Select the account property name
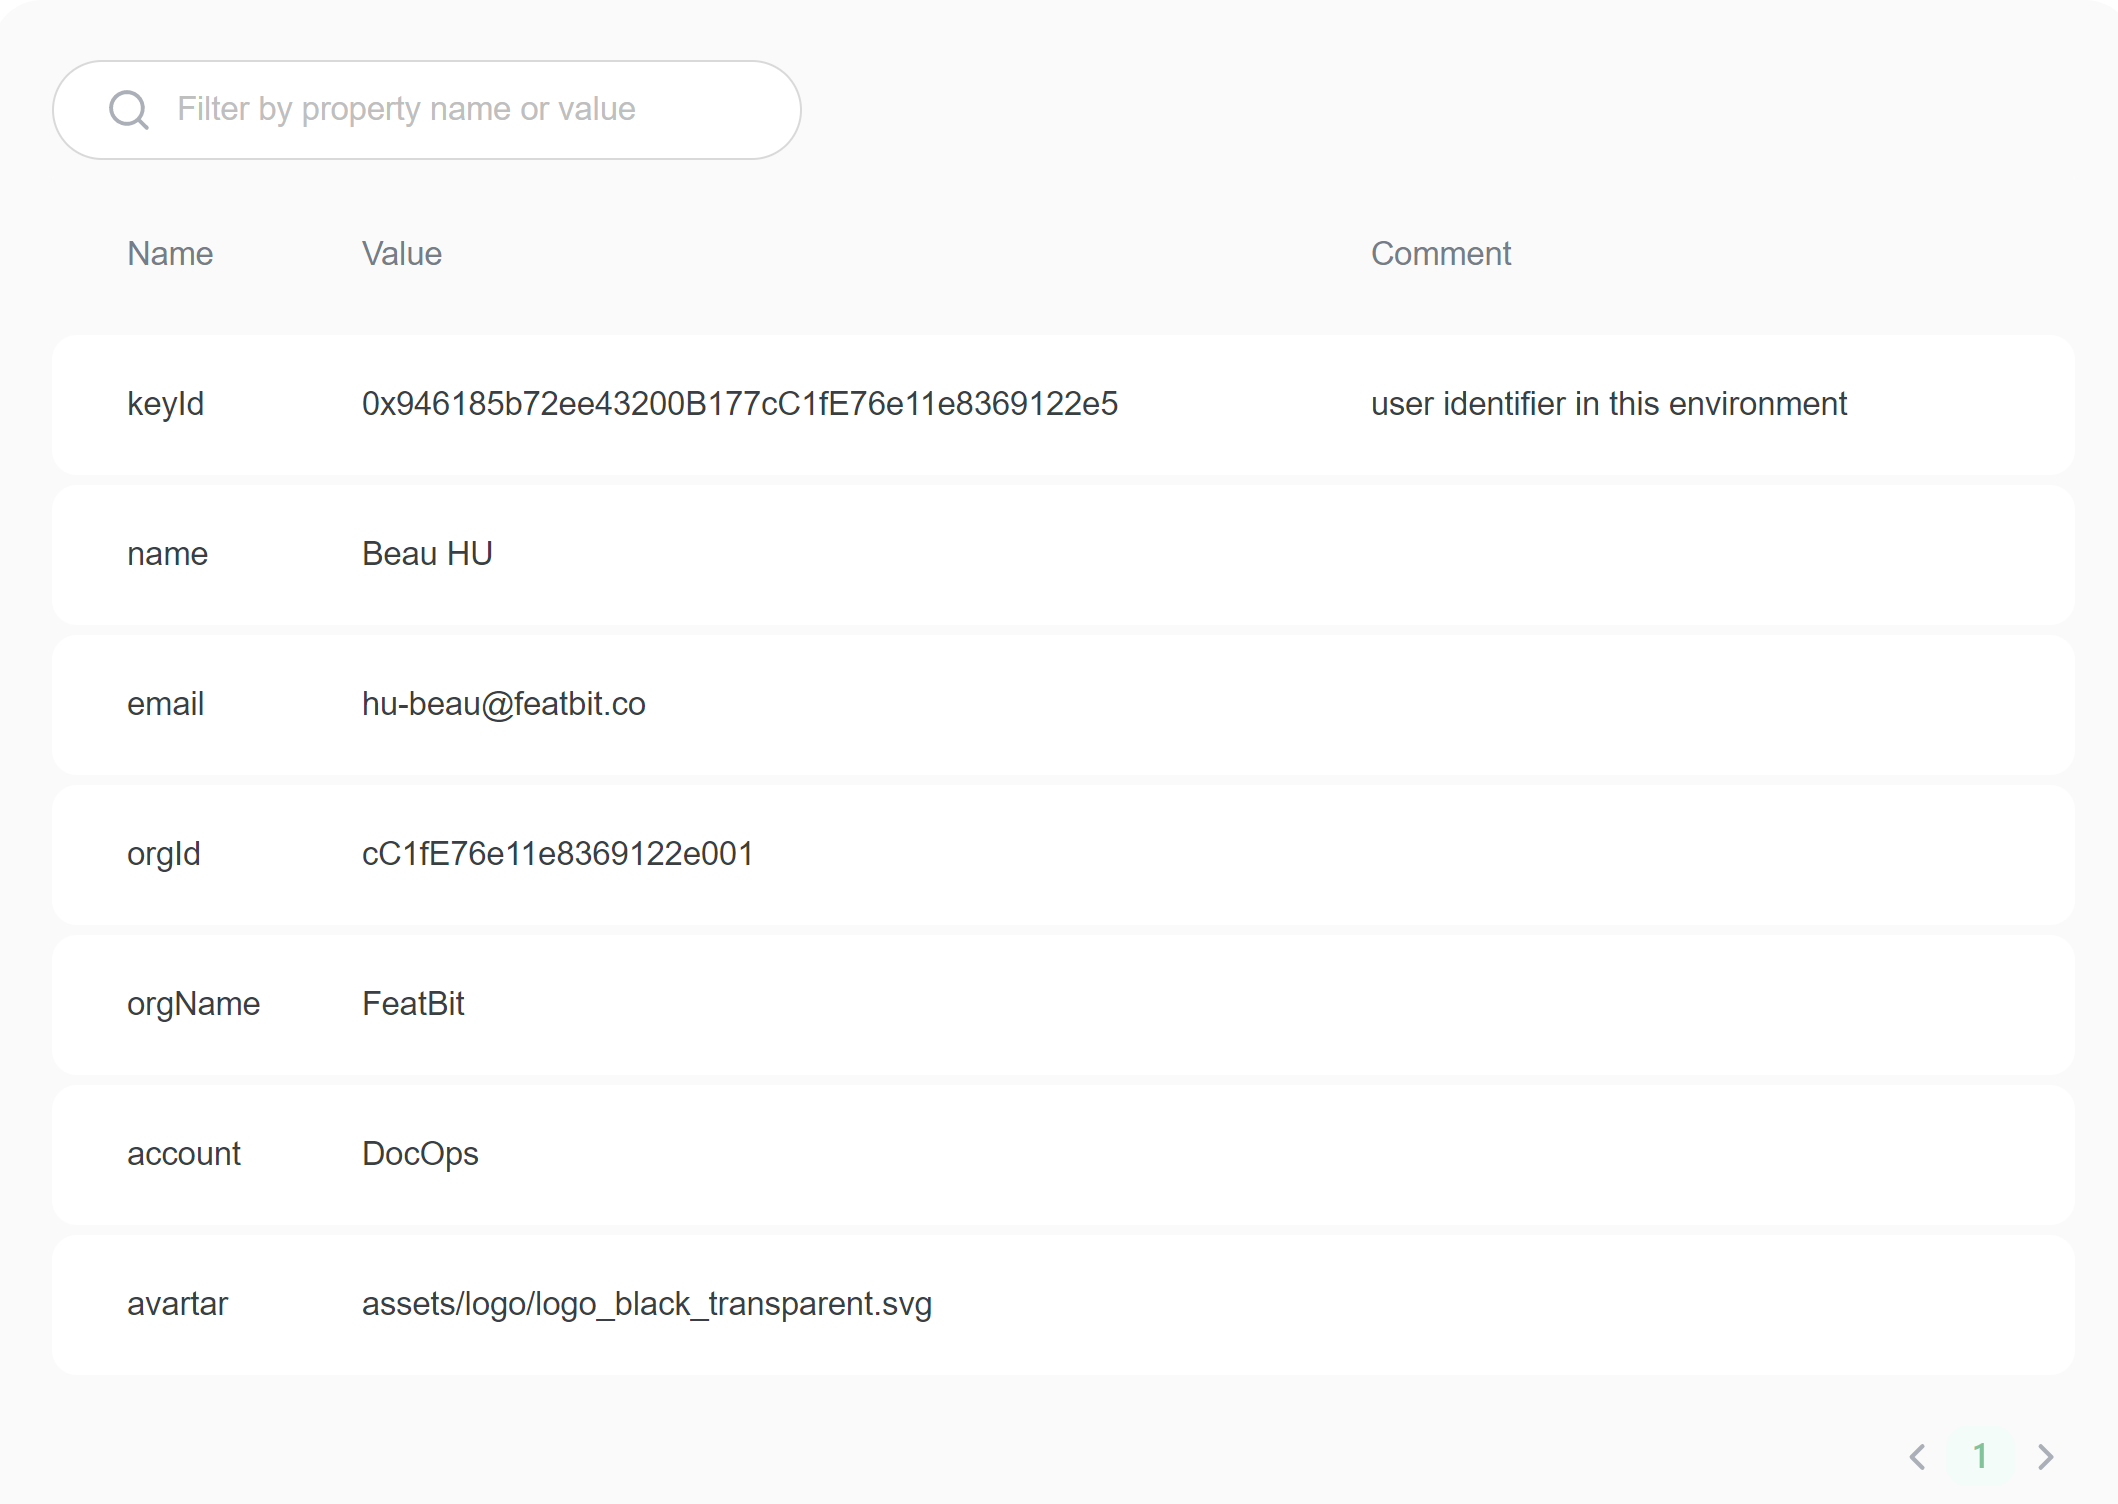The height and width of the screenshot is (1504, 2118). [x=184, y=1154]
